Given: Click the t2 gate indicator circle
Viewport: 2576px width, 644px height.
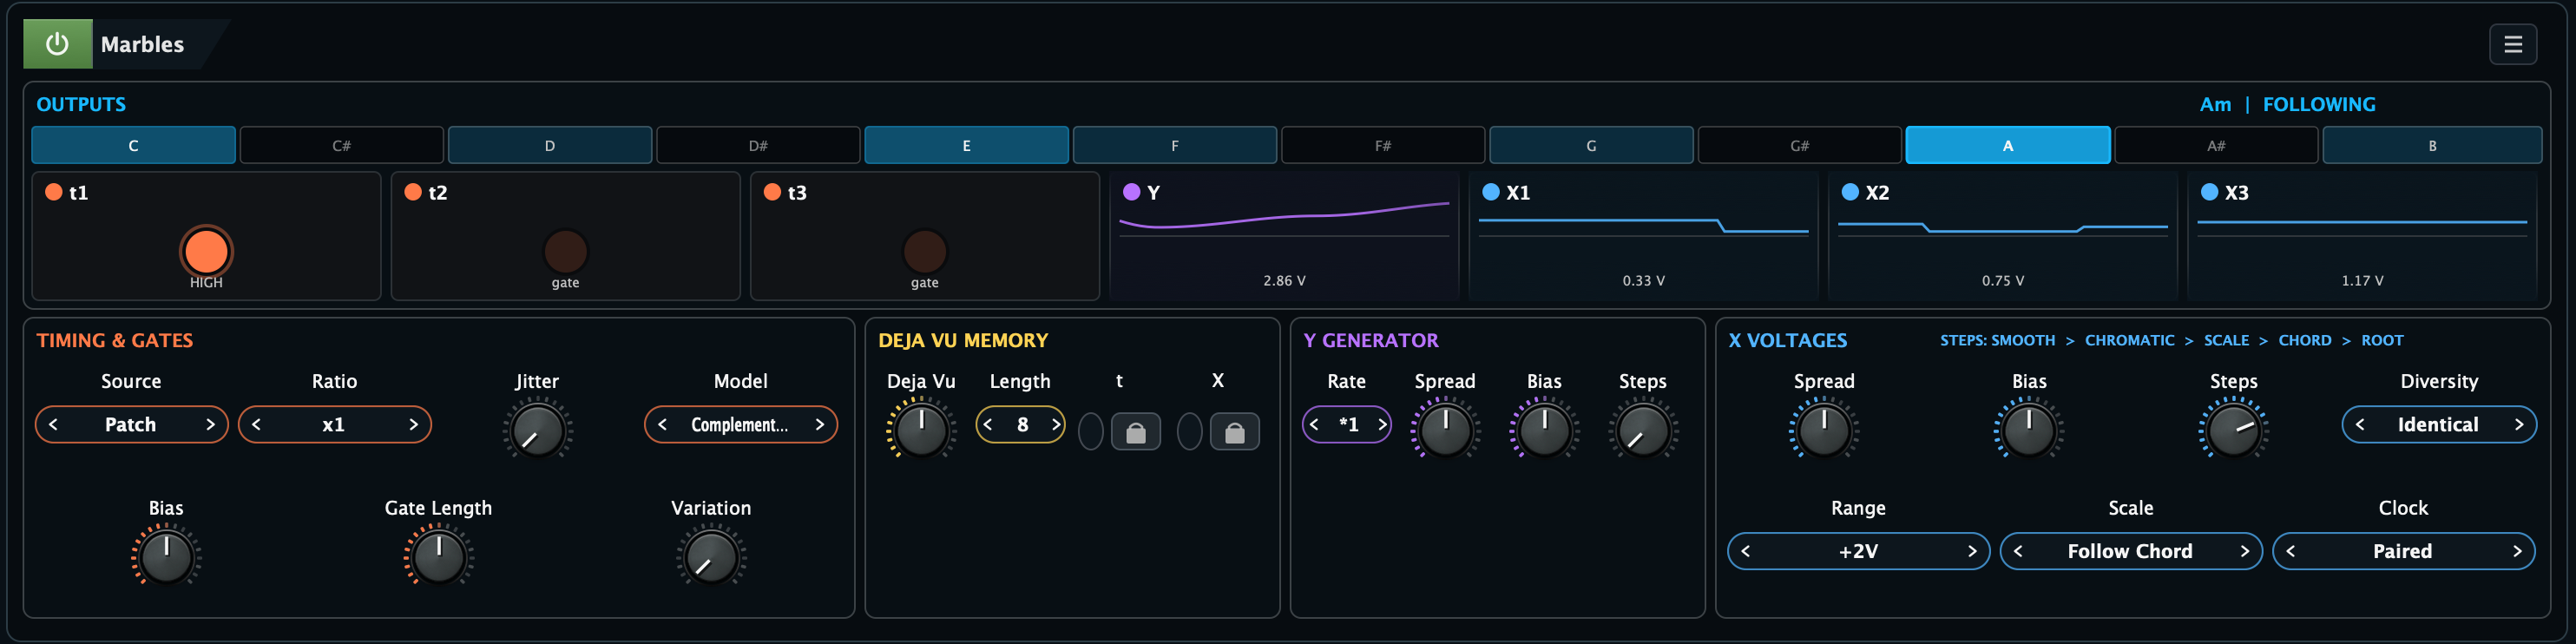Looking at the screenshot, I should tap(565, 251).
